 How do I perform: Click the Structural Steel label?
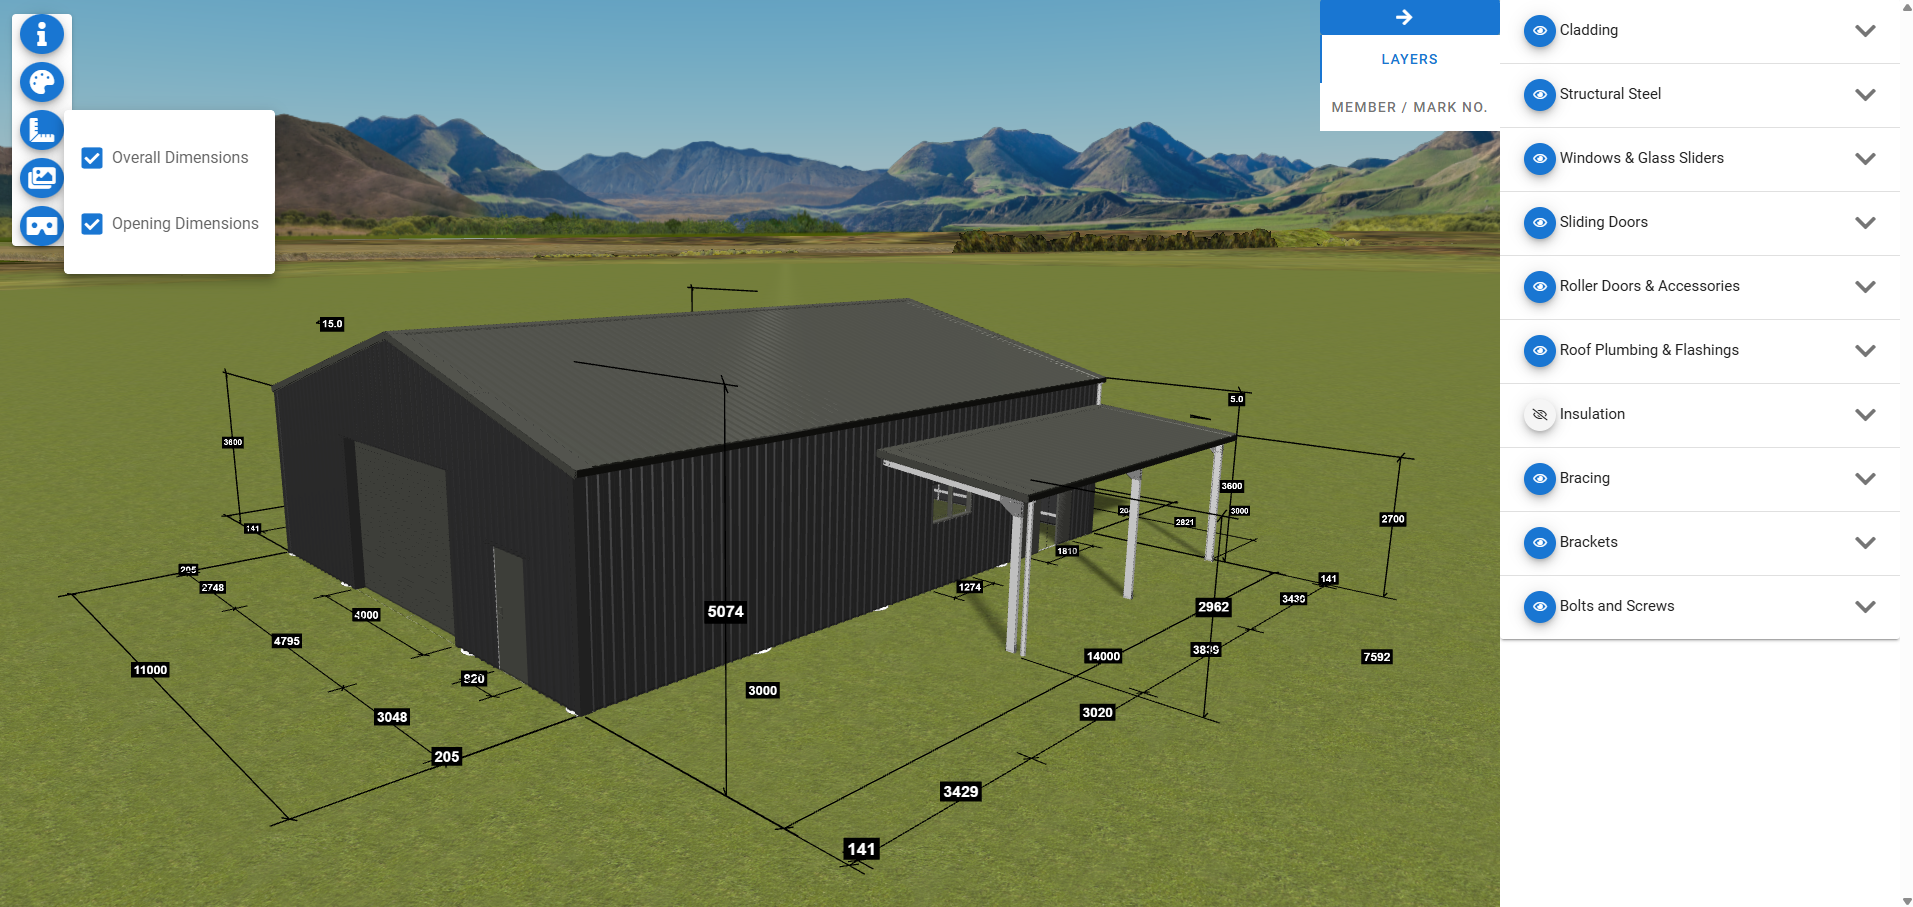(1610, 94)
